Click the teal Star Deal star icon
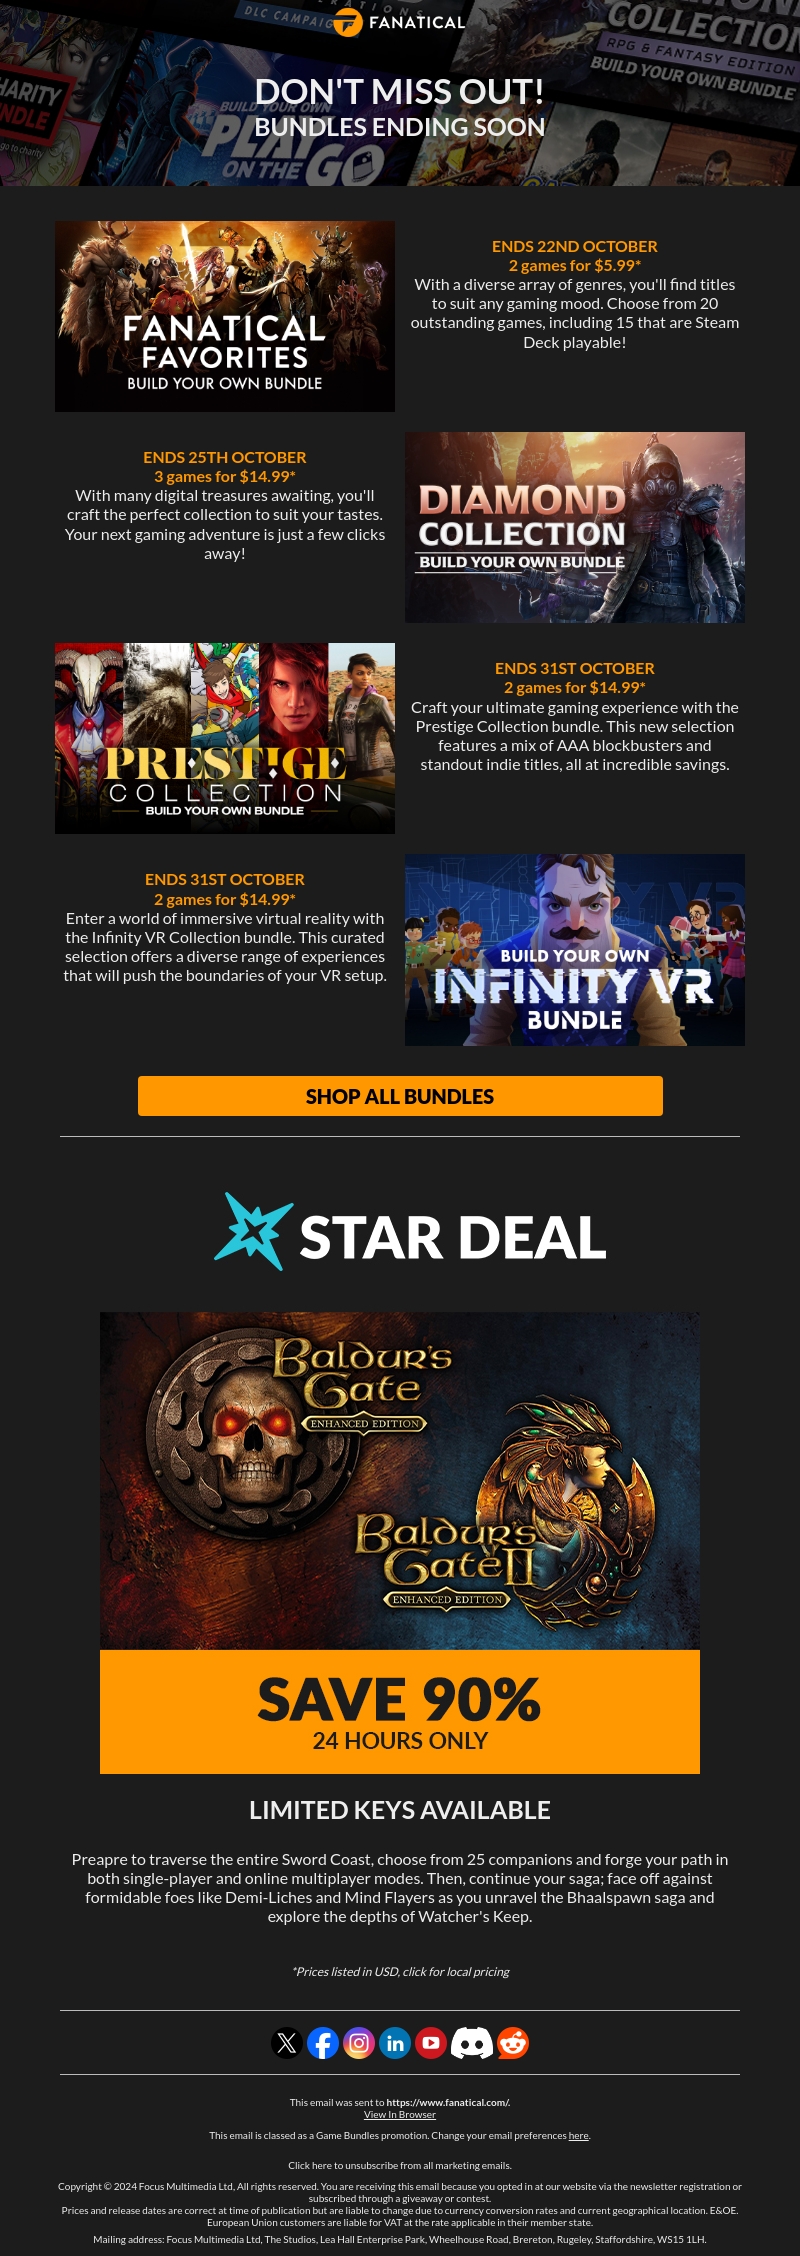 [254, 1232]
